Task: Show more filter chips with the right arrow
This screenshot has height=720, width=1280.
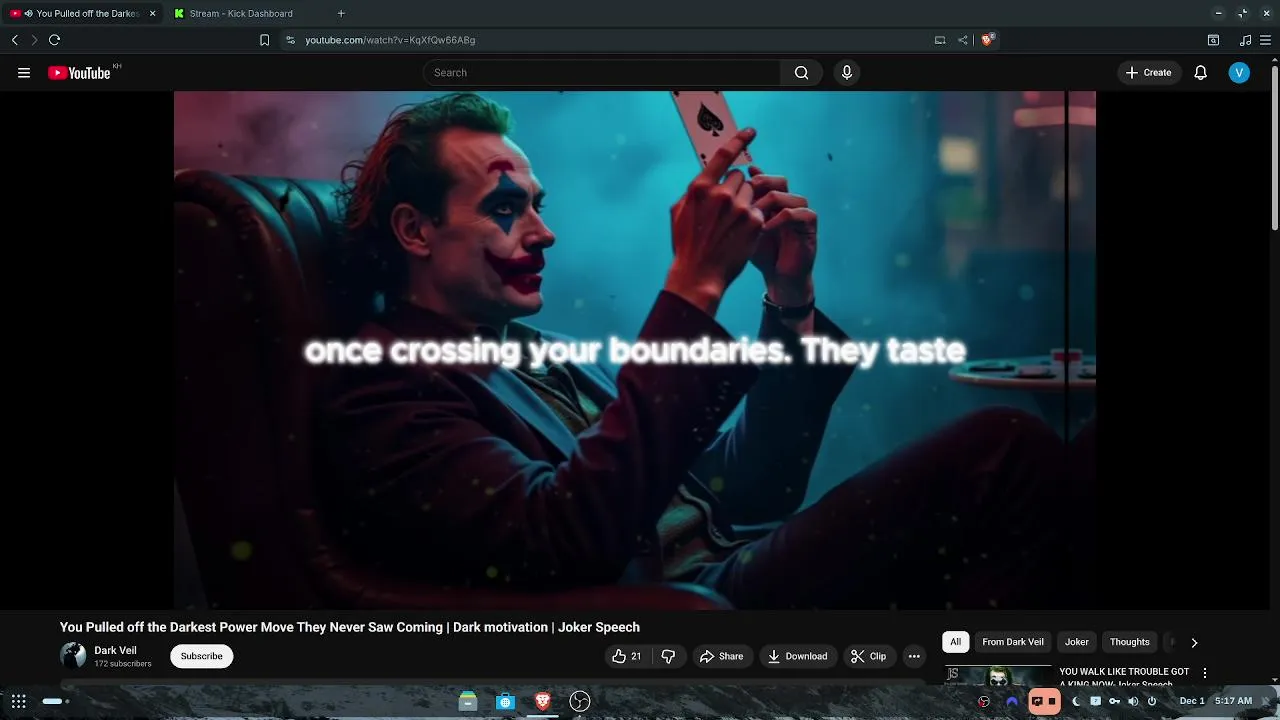Action: click(1194, 643)
